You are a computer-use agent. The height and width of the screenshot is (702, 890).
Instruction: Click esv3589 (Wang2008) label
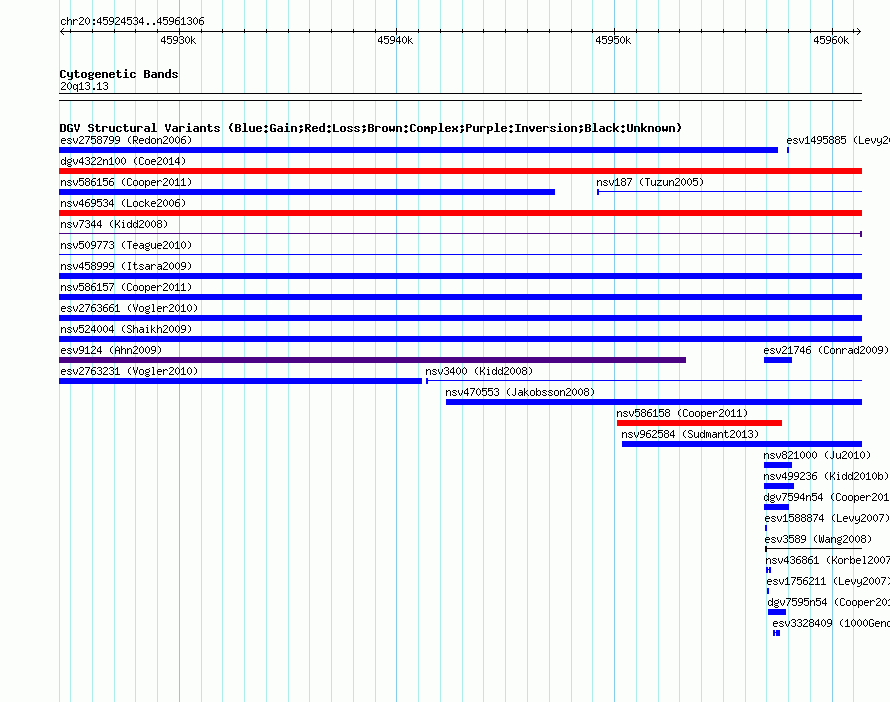pyautogui.click(x=818, y=539)
